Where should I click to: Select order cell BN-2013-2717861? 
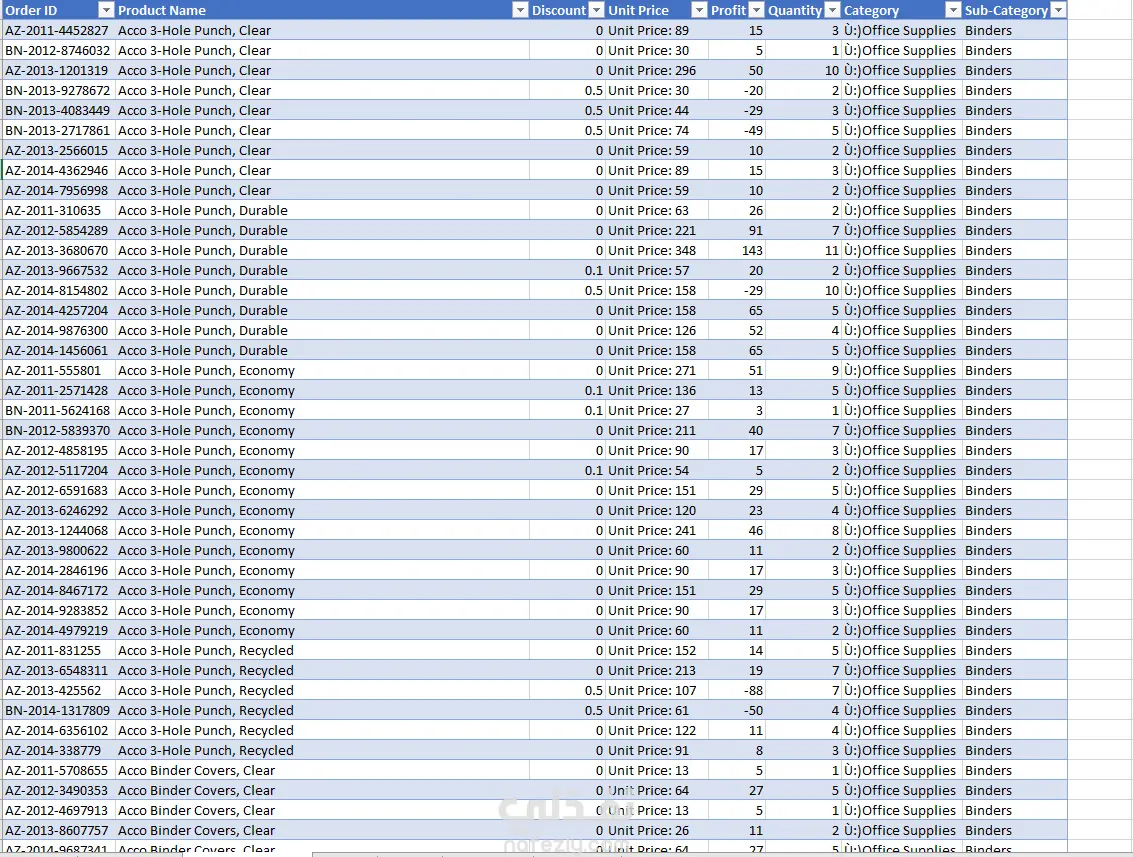(x=58, y=130)
